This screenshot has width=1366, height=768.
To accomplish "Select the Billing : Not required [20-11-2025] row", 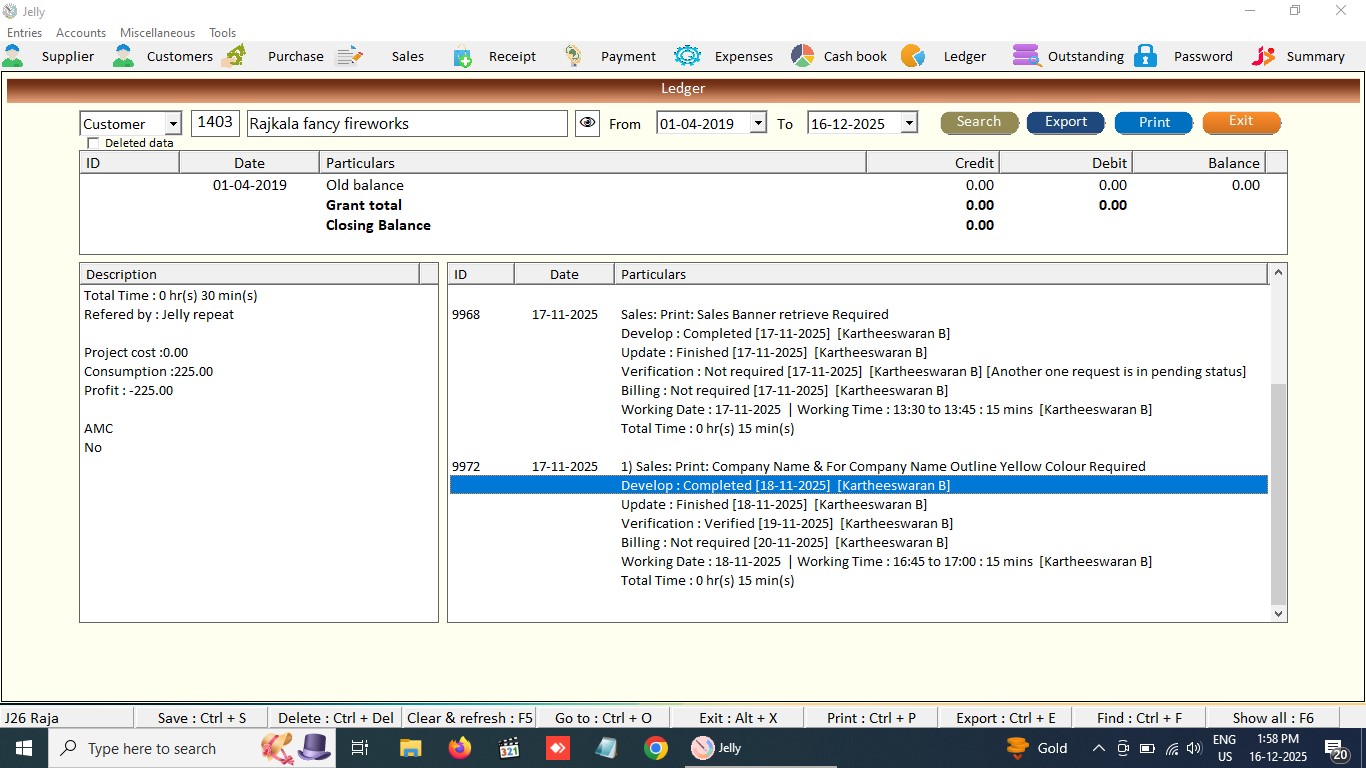I will click(859, 542).
